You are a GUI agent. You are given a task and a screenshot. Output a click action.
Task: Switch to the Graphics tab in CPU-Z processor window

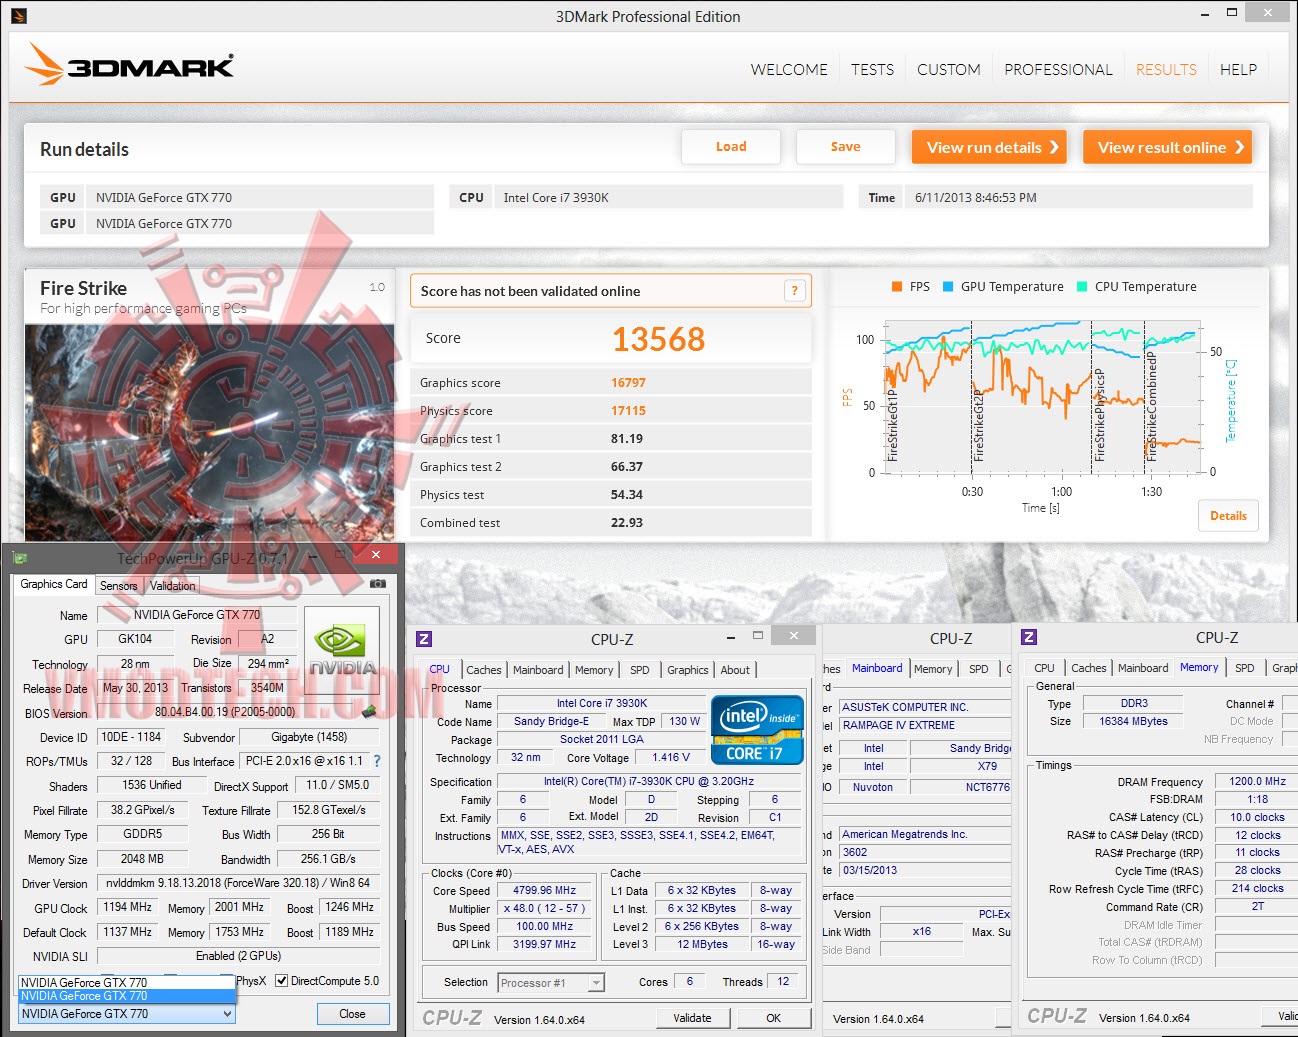[688, 670]
